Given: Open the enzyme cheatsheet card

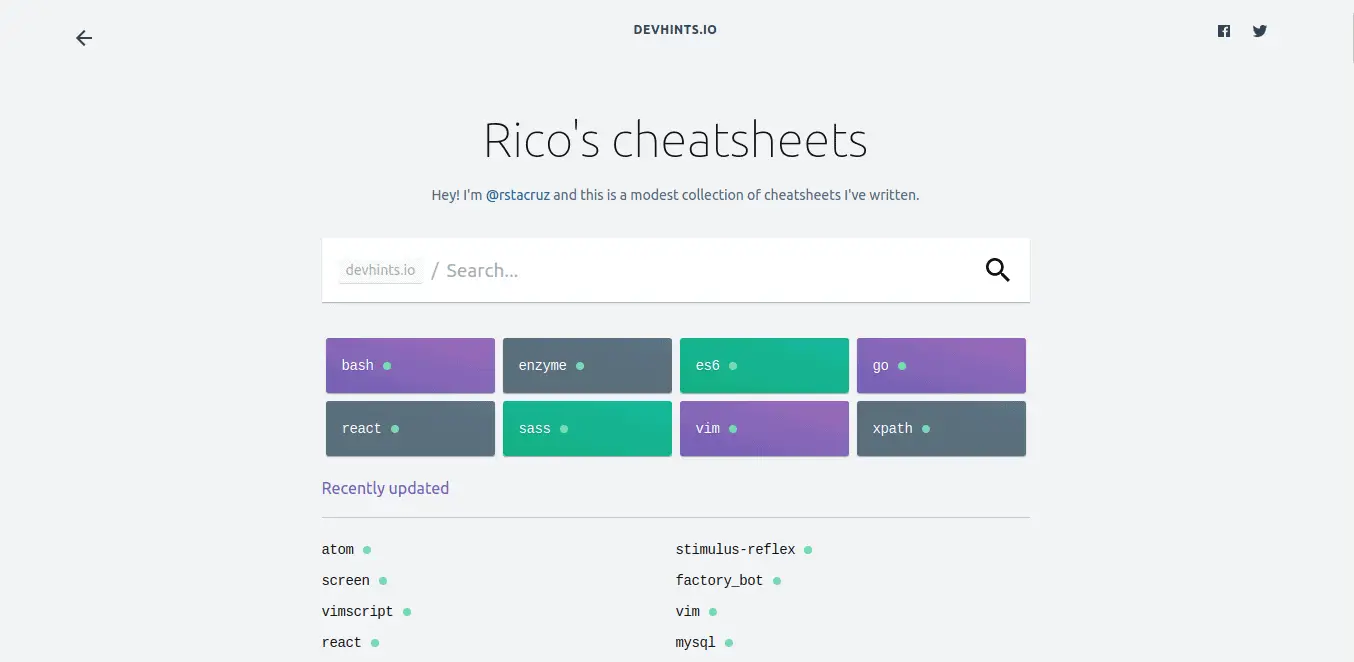Looking at the screenshot, I should coord(587,365).
